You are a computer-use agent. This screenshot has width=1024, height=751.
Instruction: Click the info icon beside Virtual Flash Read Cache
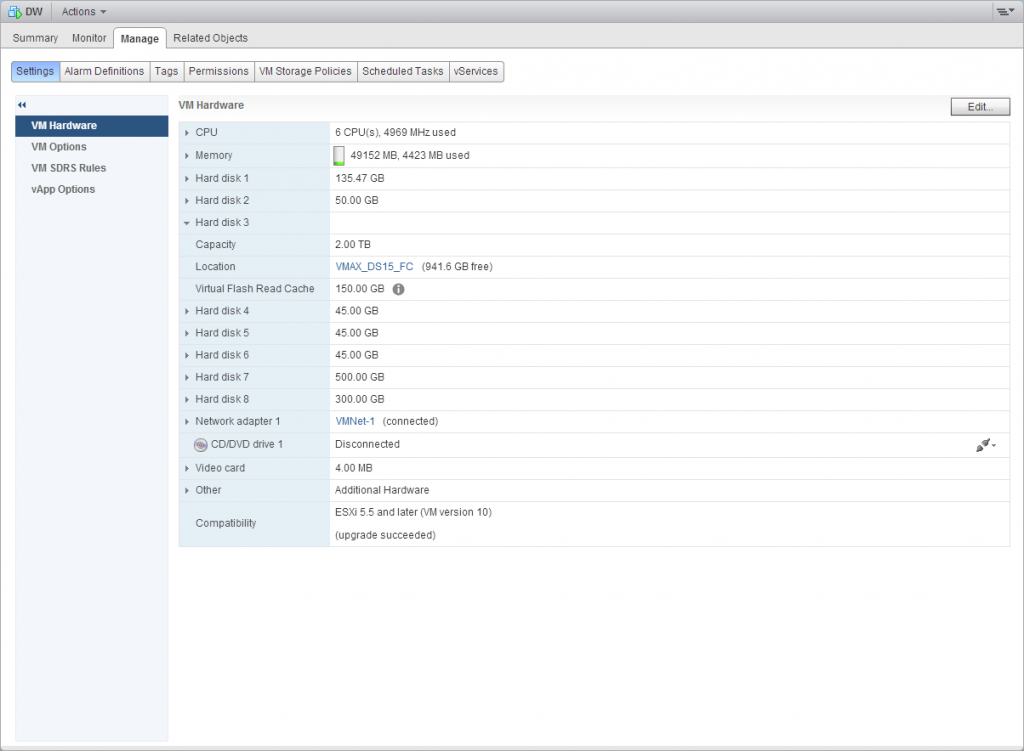coord(399,288)
